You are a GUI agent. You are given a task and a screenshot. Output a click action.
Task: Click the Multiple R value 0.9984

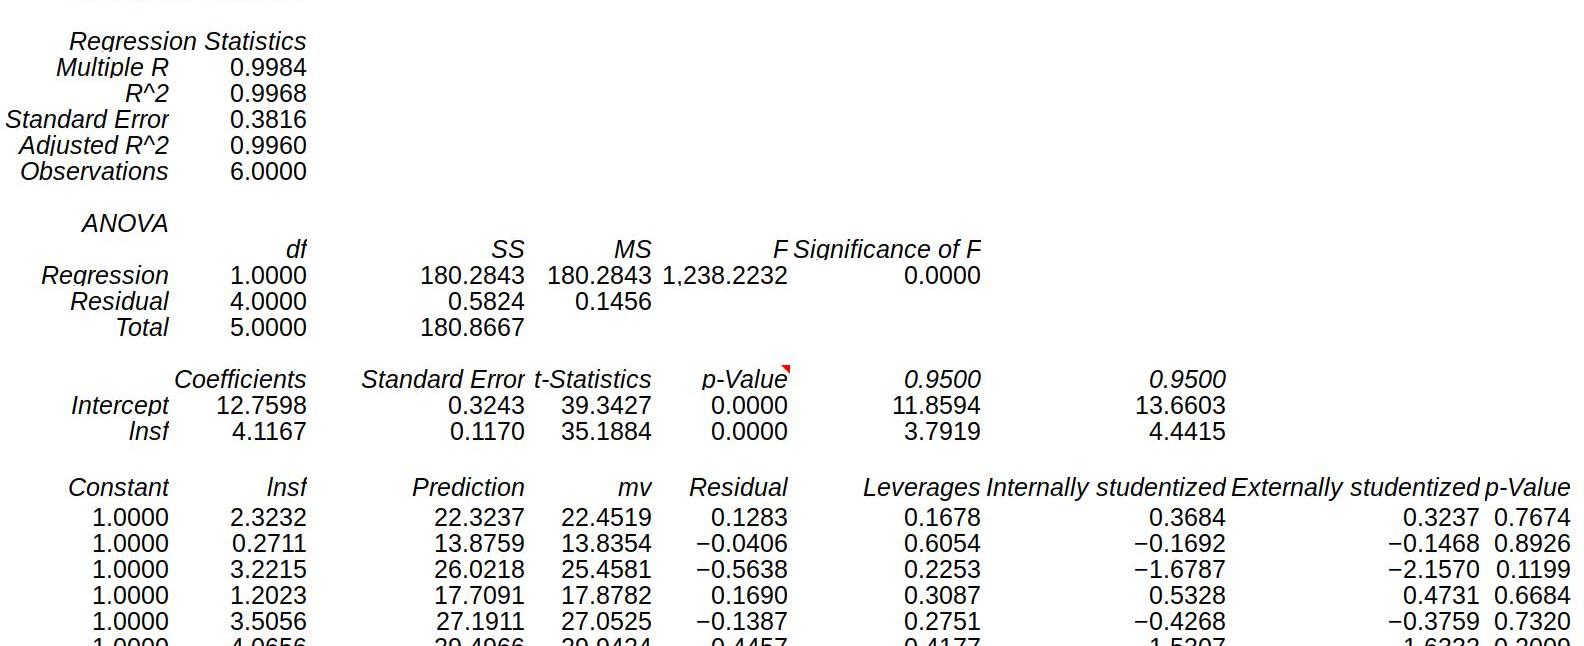click(268, 67)
